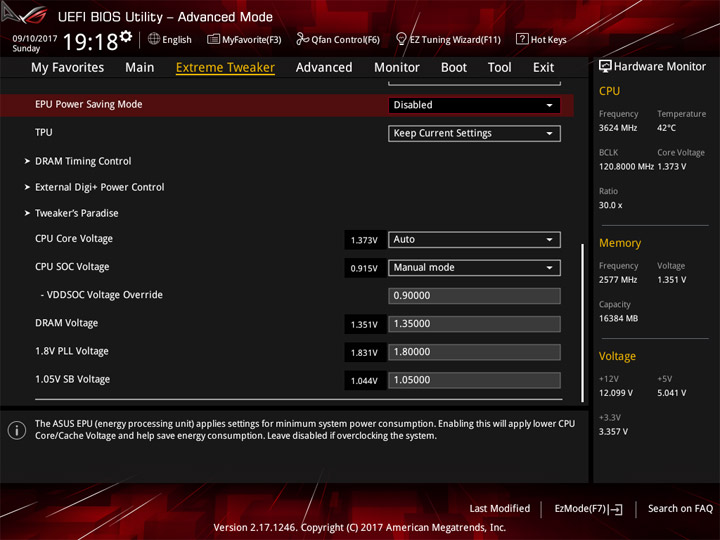Screen dimensions: 720x540
Task: Click English language button
Action: pyautogui.click(x=177, y=40)
